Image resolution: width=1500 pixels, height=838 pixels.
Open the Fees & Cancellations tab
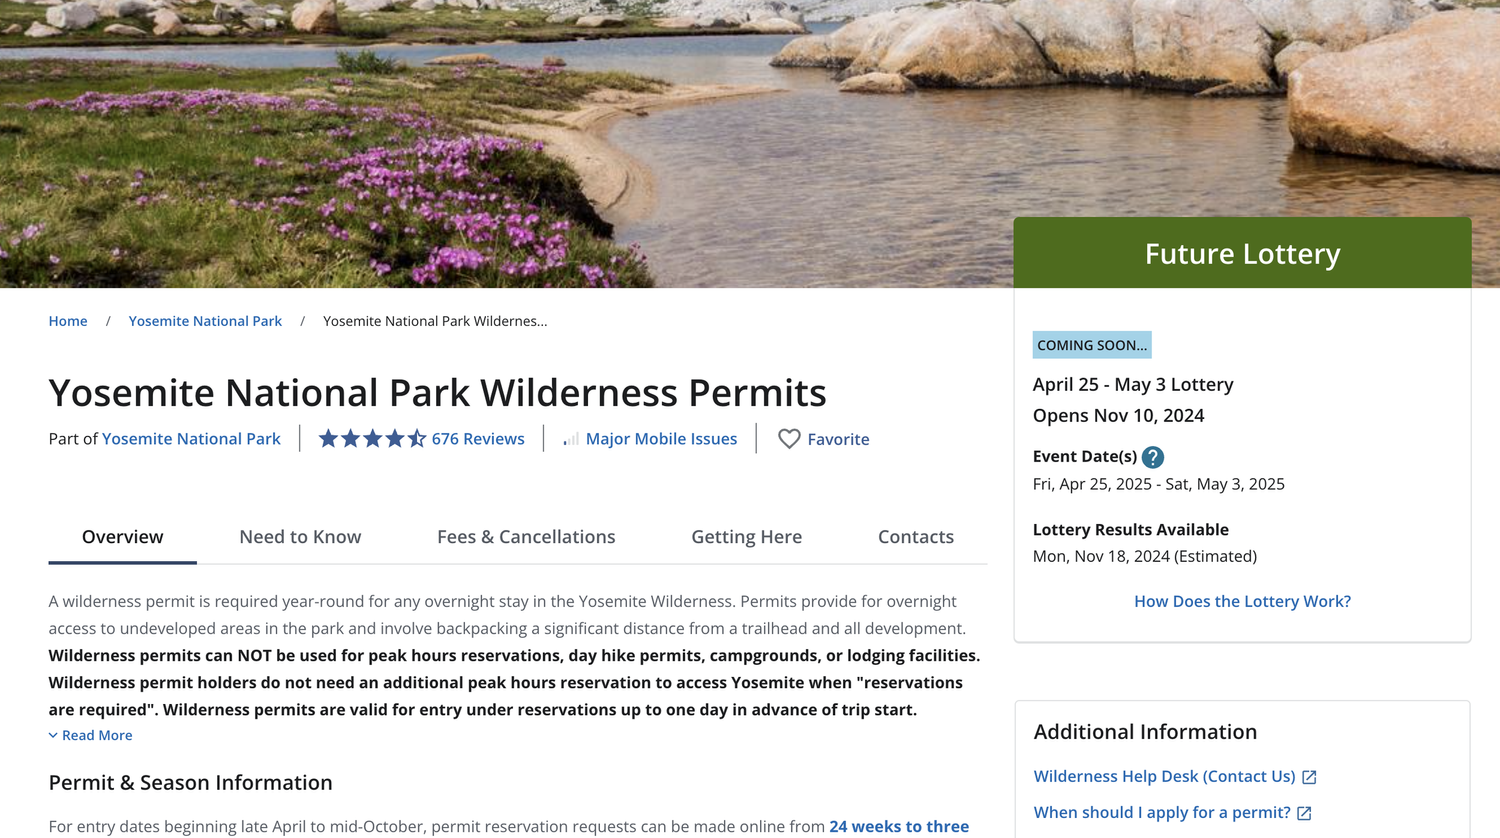pyautogui.click(x=526, y=537)
